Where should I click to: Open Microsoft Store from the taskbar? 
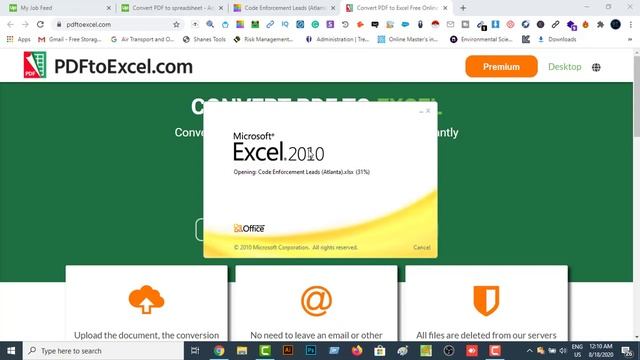point(380,351)
